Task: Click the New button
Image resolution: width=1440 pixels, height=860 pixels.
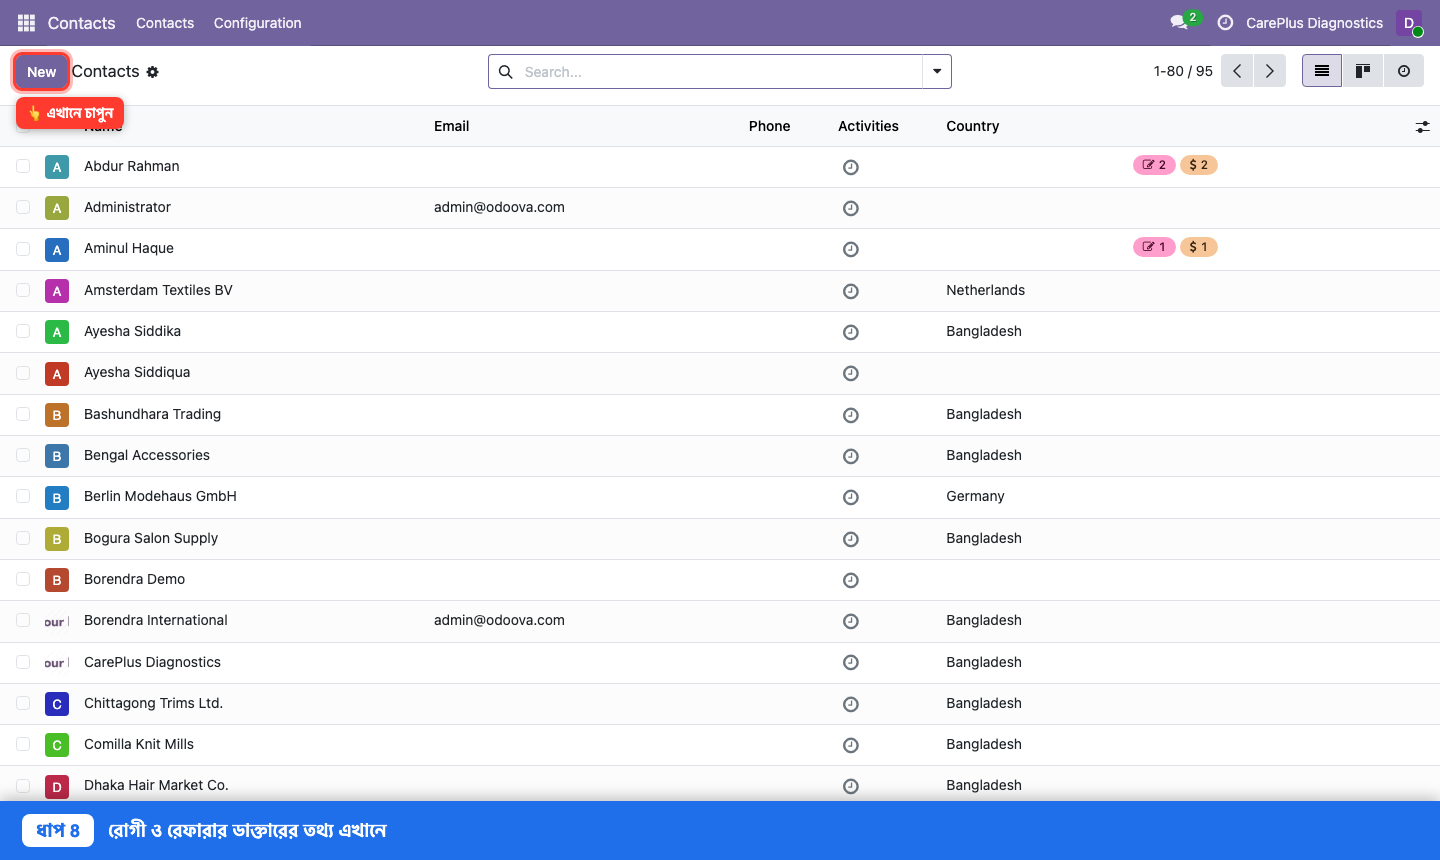Action: [x=42, y=72]
